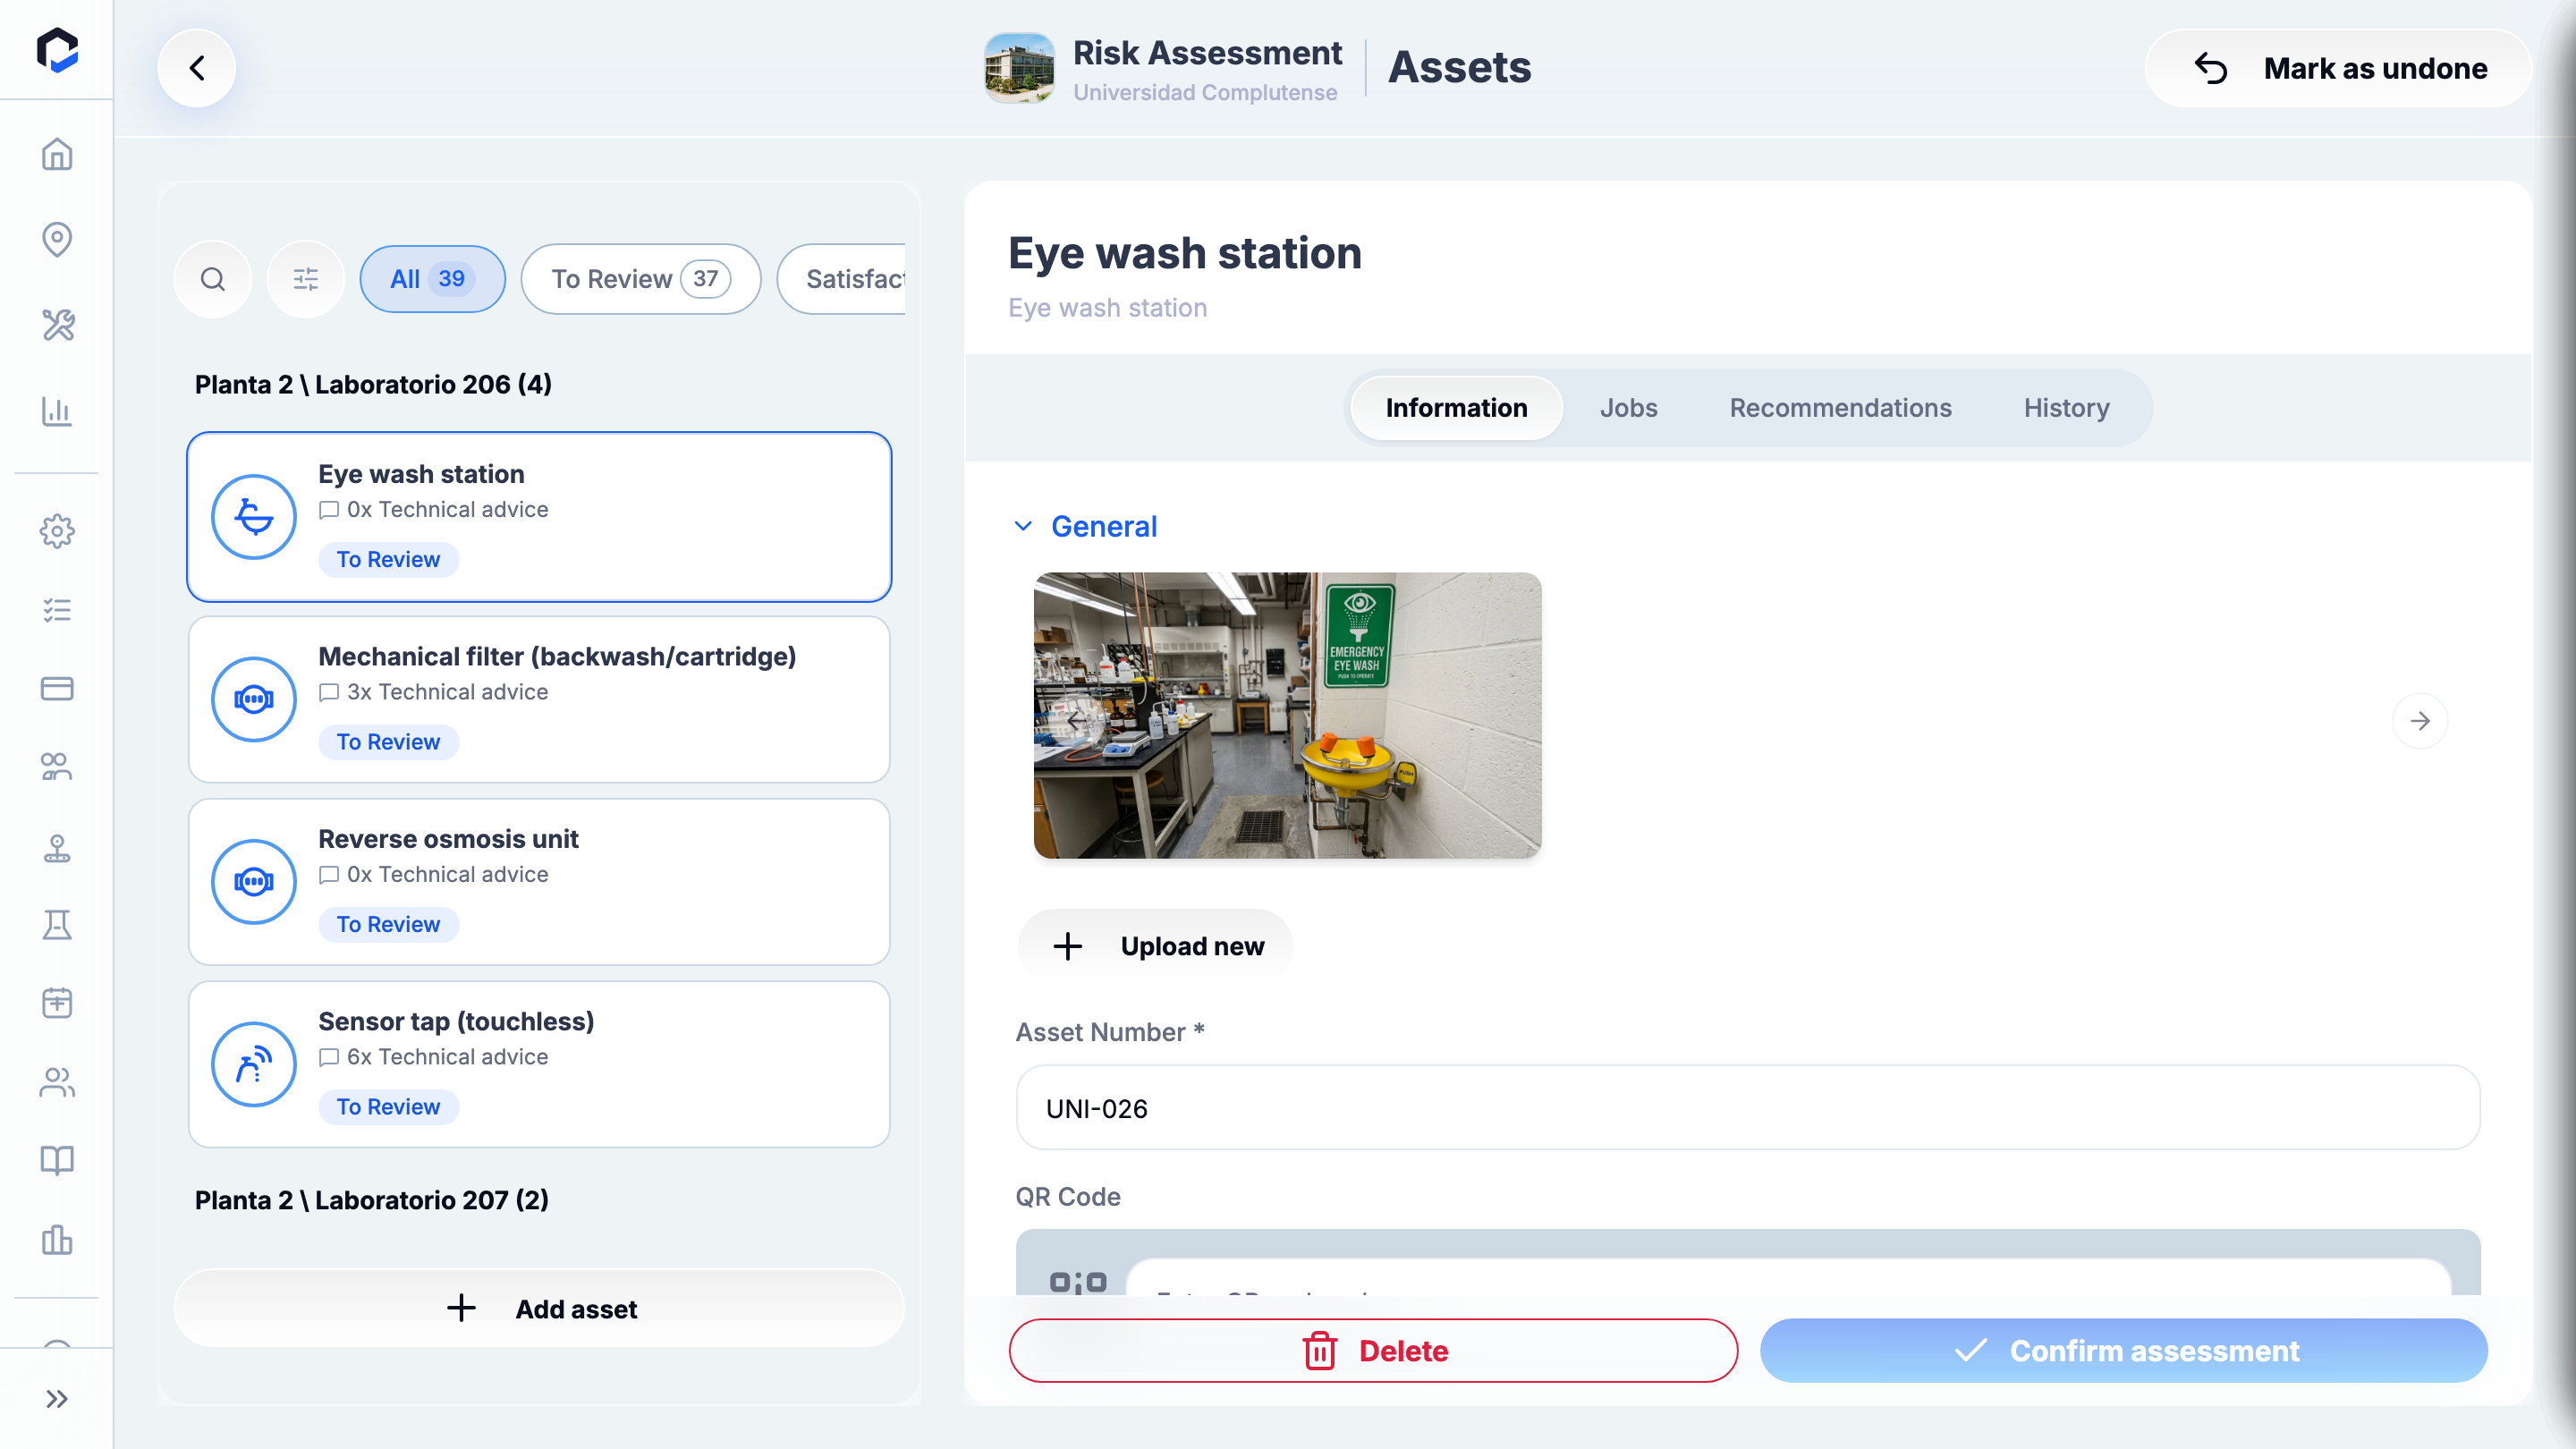The width and height of the screenshot is (2576, 1449).
Task: Open the filter sliders icon
Action: click(x=306, y=279)
